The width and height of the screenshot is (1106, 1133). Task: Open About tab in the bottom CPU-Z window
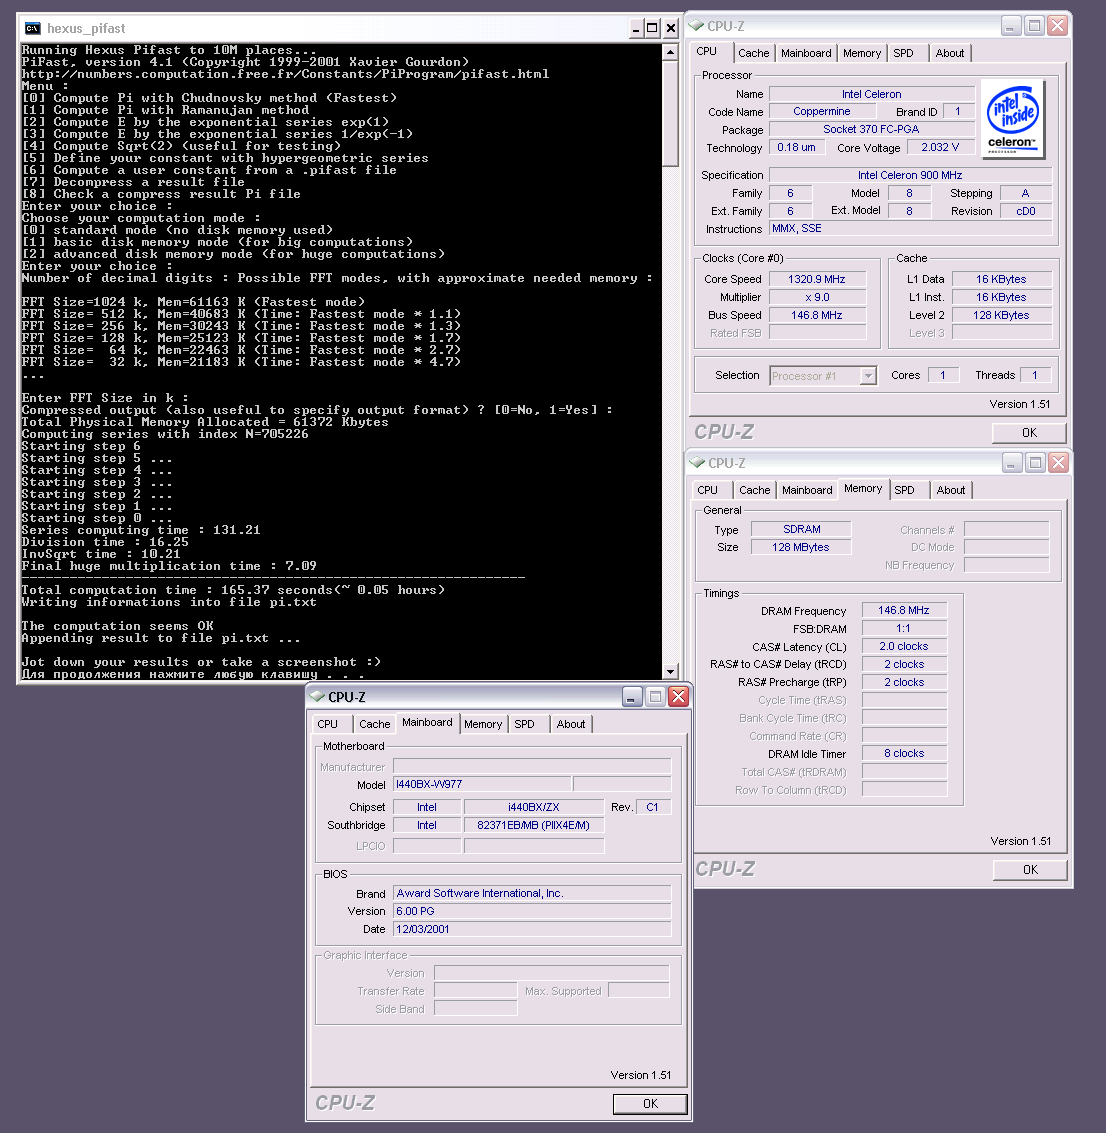(571, 724)
